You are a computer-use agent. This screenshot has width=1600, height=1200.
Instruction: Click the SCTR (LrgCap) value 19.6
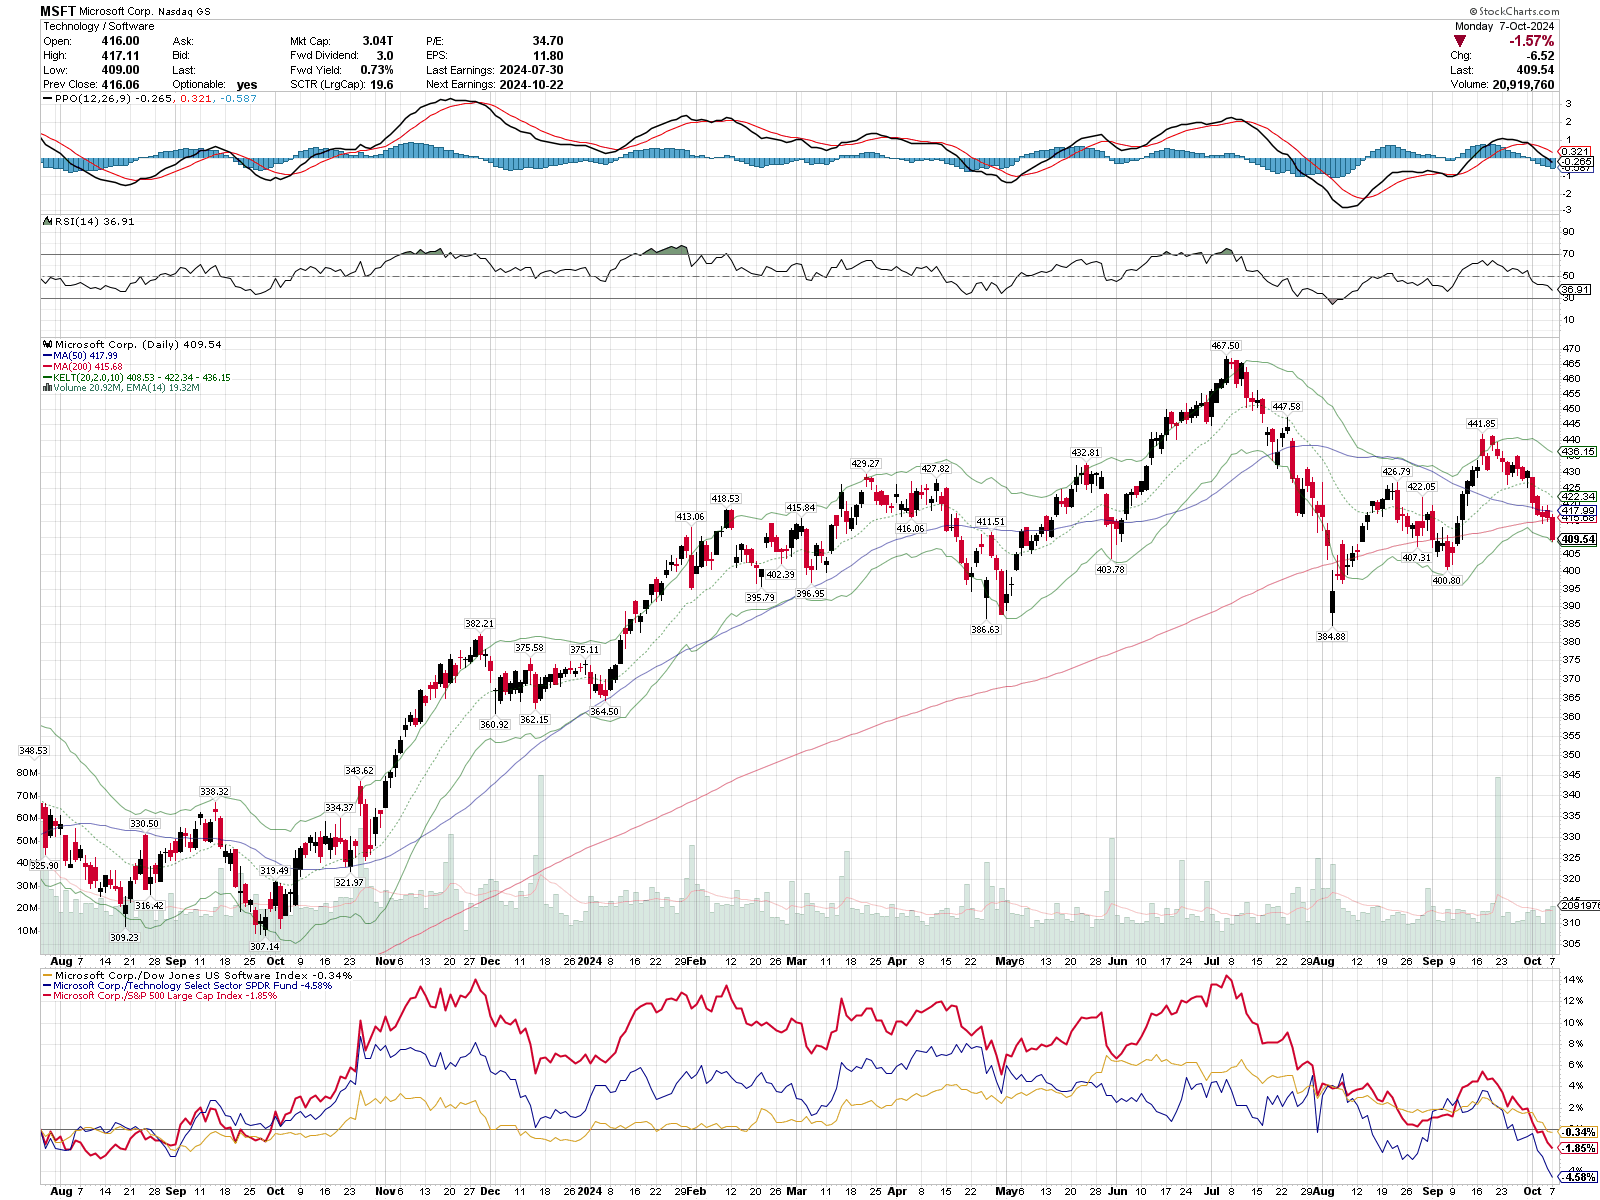point(381,85)
